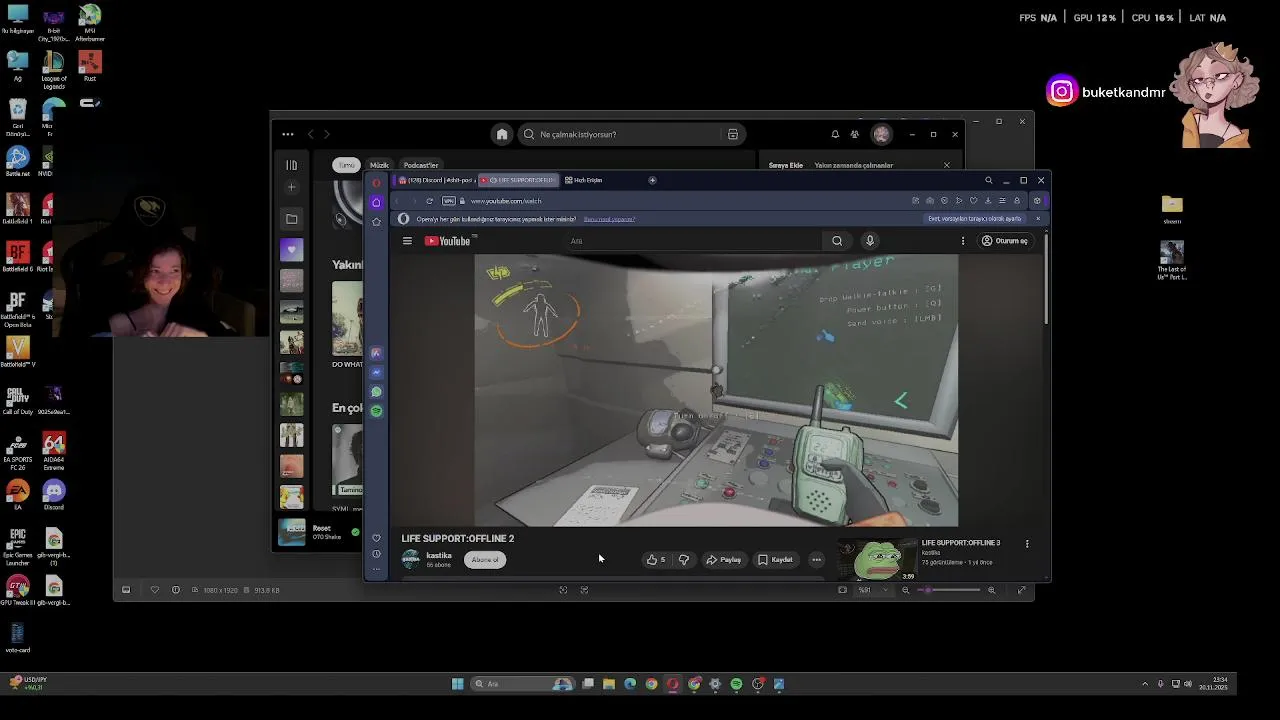The image size is (1280, 720).
Task: Open Spotify three-dot menu
Action: 288,134
